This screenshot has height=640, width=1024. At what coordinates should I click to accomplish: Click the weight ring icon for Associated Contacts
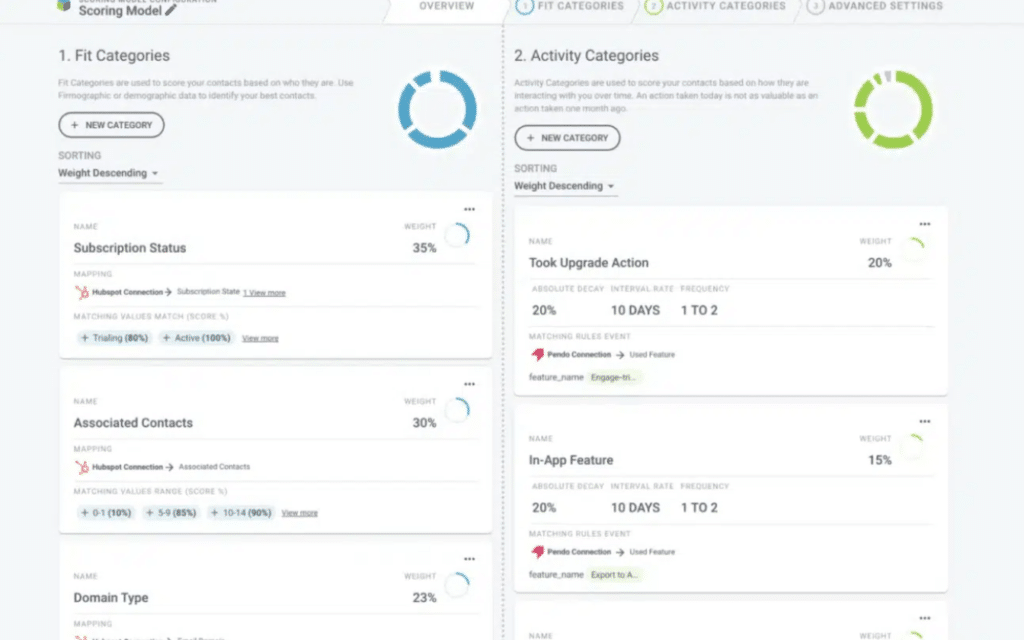pos(457,410)
